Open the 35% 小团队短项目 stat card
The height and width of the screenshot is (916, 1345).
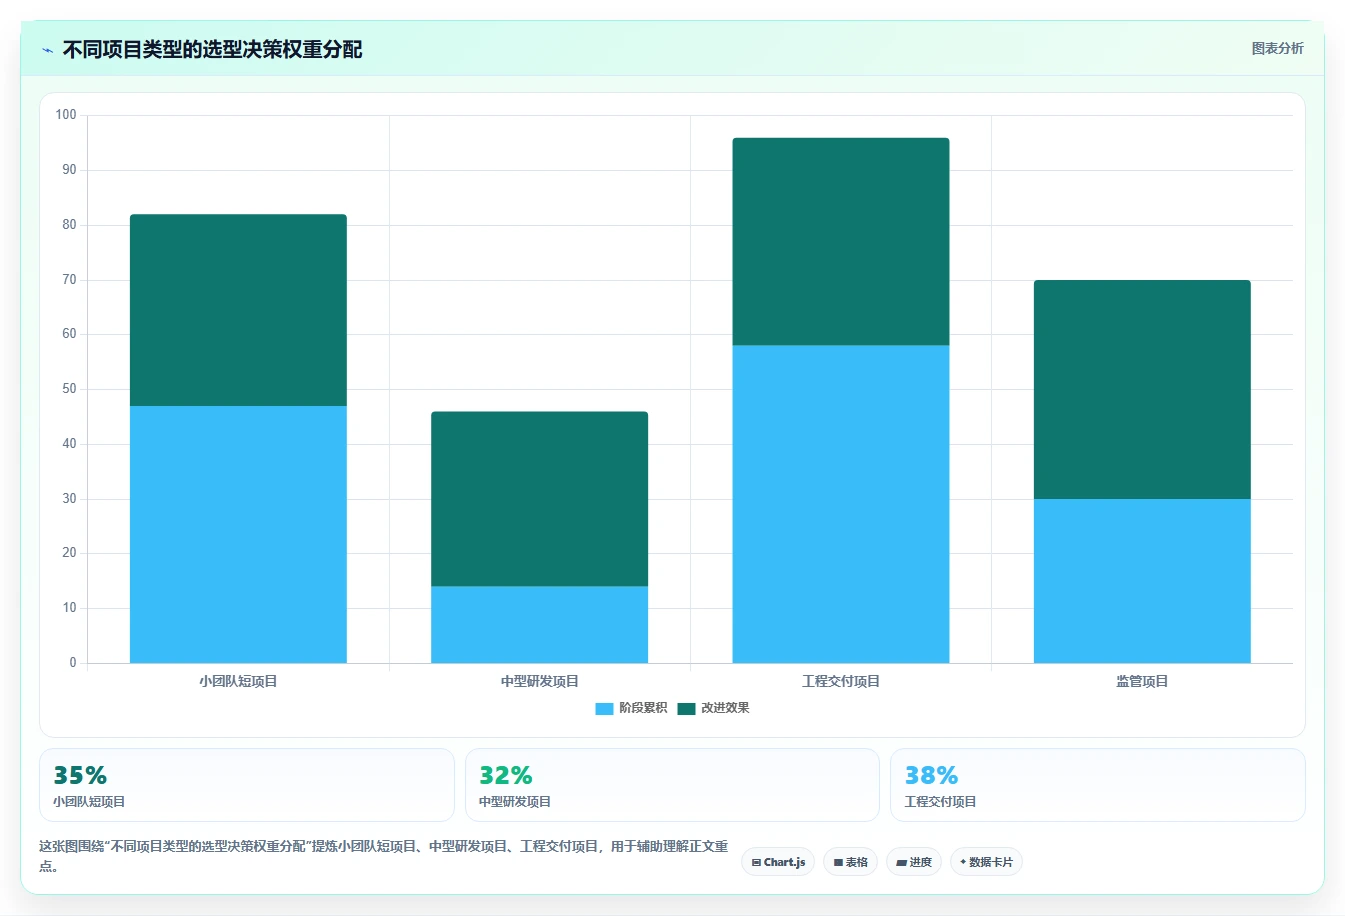tap(246, 785)
